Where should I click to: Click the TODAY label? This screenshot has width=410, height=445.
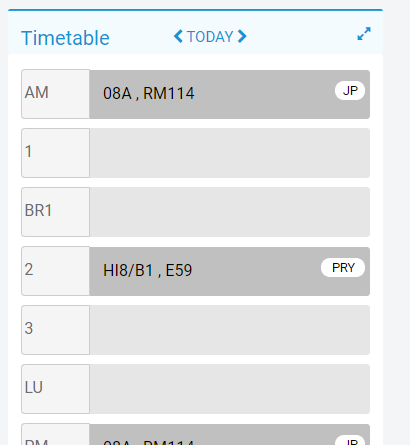210,37
